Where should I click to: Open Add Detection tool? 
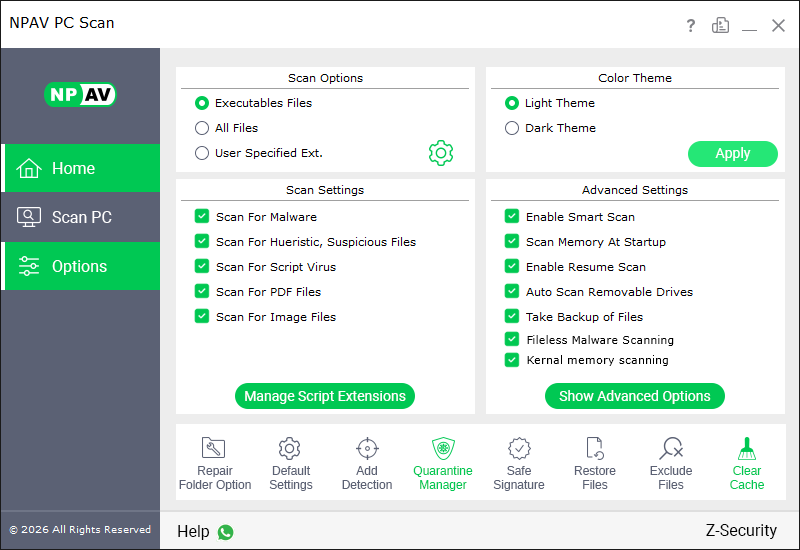[x=367, y=464]
